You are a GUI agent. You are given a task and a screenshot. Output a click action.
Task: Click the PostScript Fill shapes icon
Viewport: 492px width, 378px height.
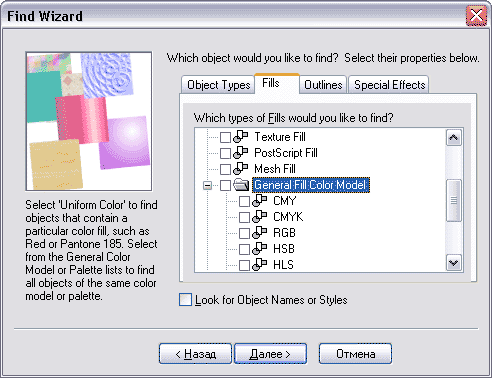(x=240, y=153)
